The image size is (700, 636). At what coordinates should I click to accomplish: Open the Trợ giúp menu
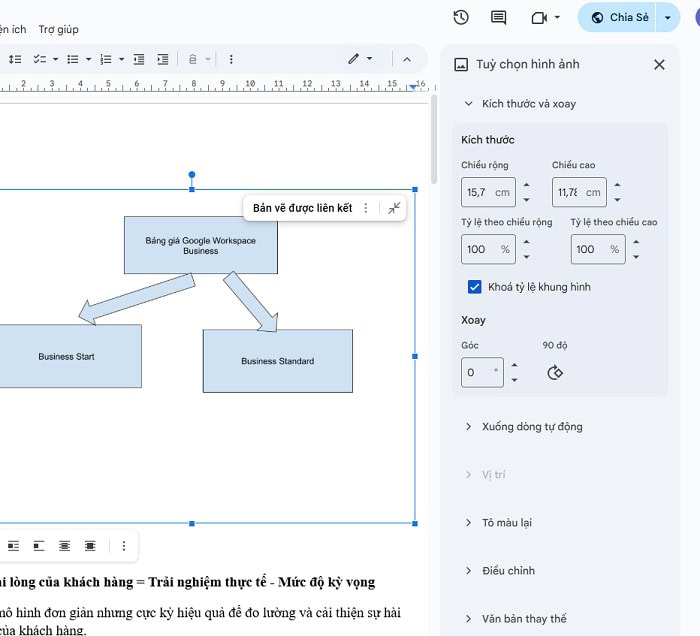[x=58, y=29]
